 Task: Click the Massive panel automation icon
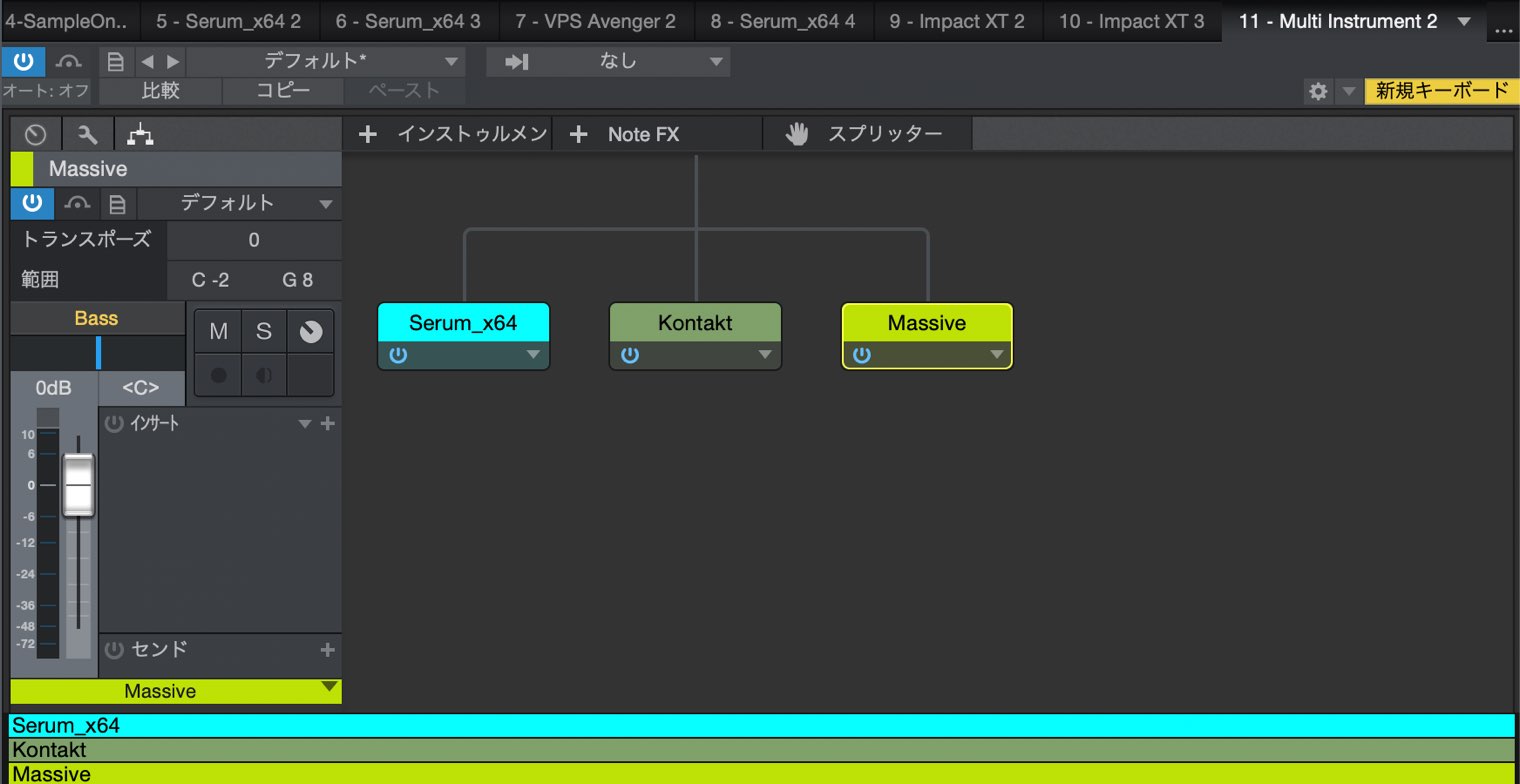pos(76,204)
